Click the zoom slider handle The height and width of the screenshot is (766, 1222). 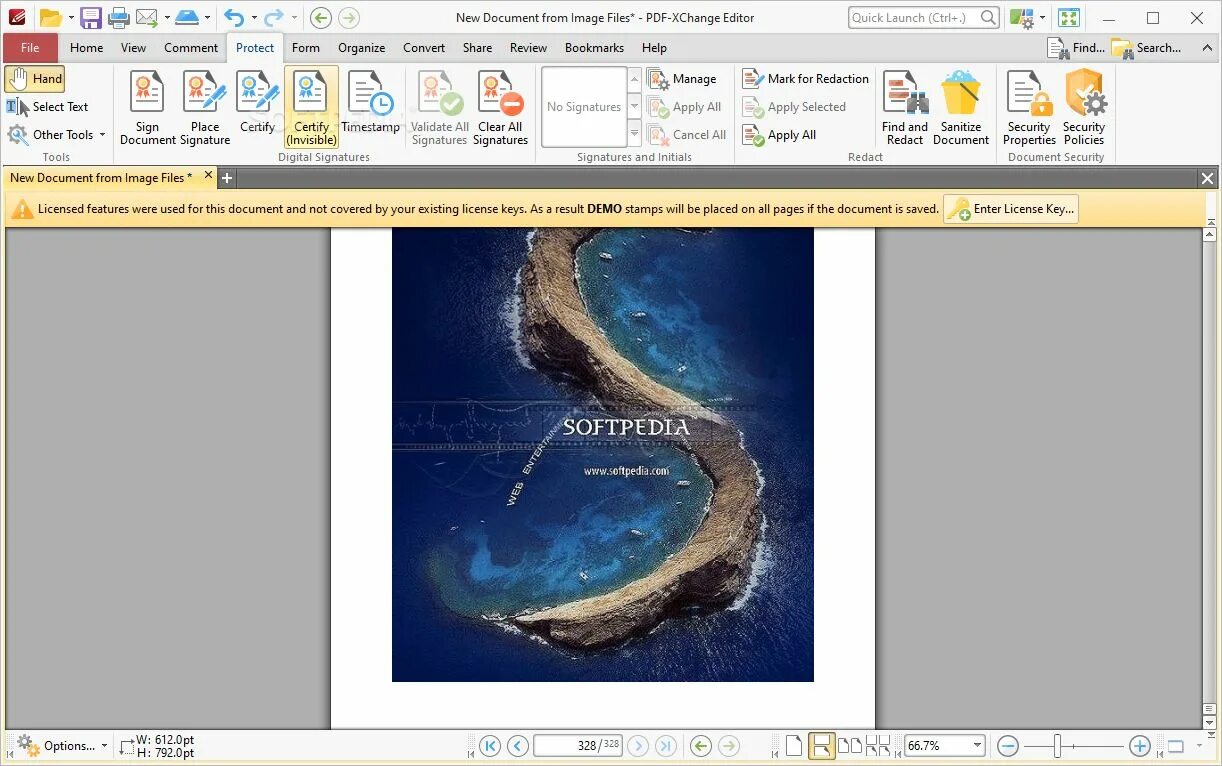pyautogui.click(x=1057, y=746)
